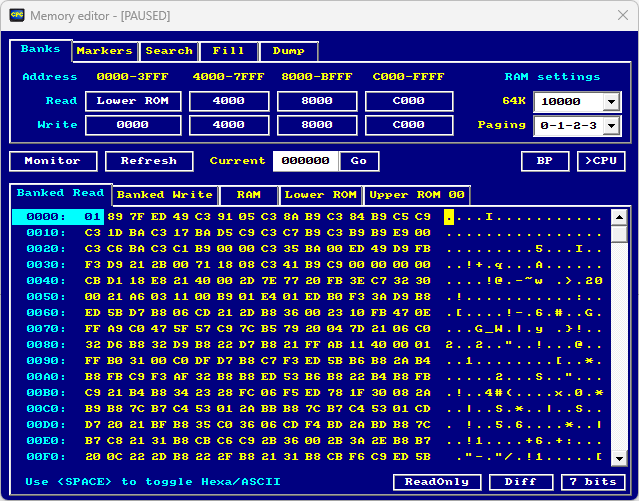Image resolution: width=639 pixels, height=501 pixels.
Task: Click the Go button
Action: tap(359, 161)
